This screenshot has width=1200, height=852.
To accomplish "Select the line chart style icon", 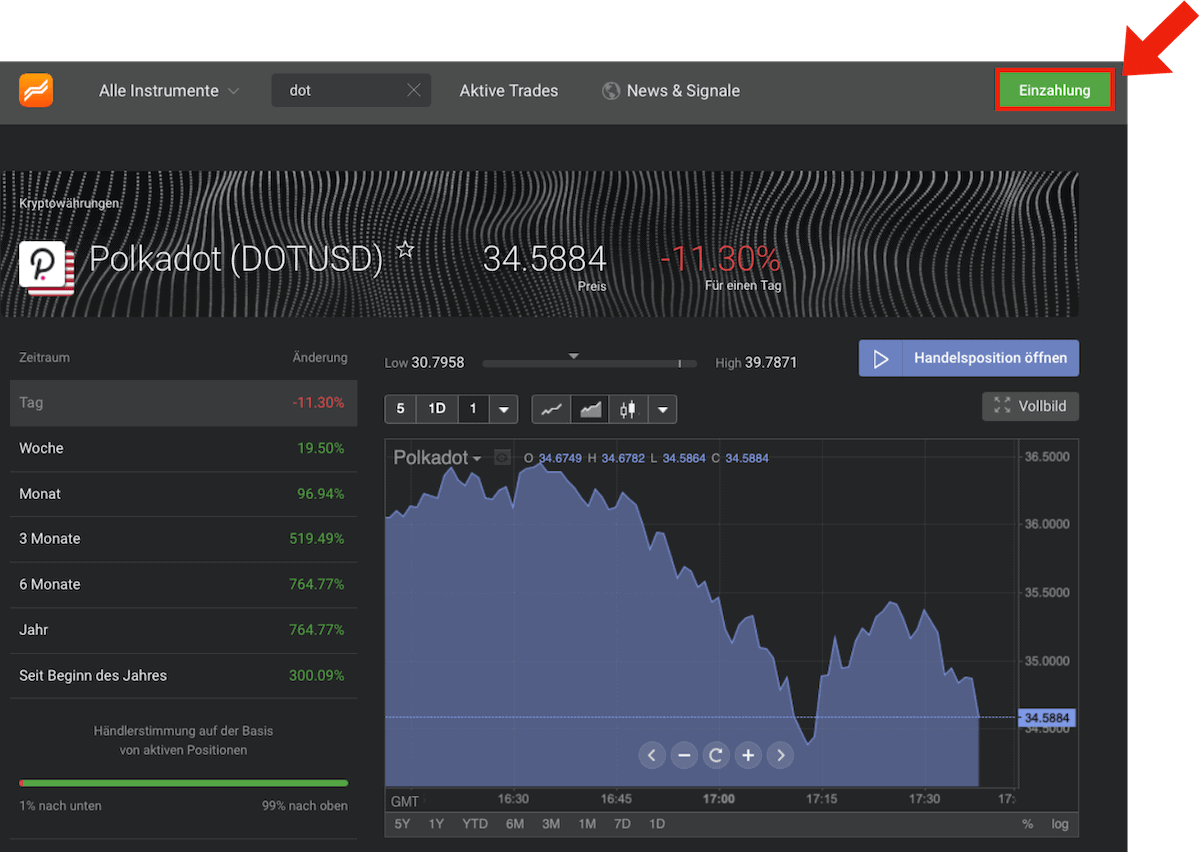I will [x=551, y=409].
